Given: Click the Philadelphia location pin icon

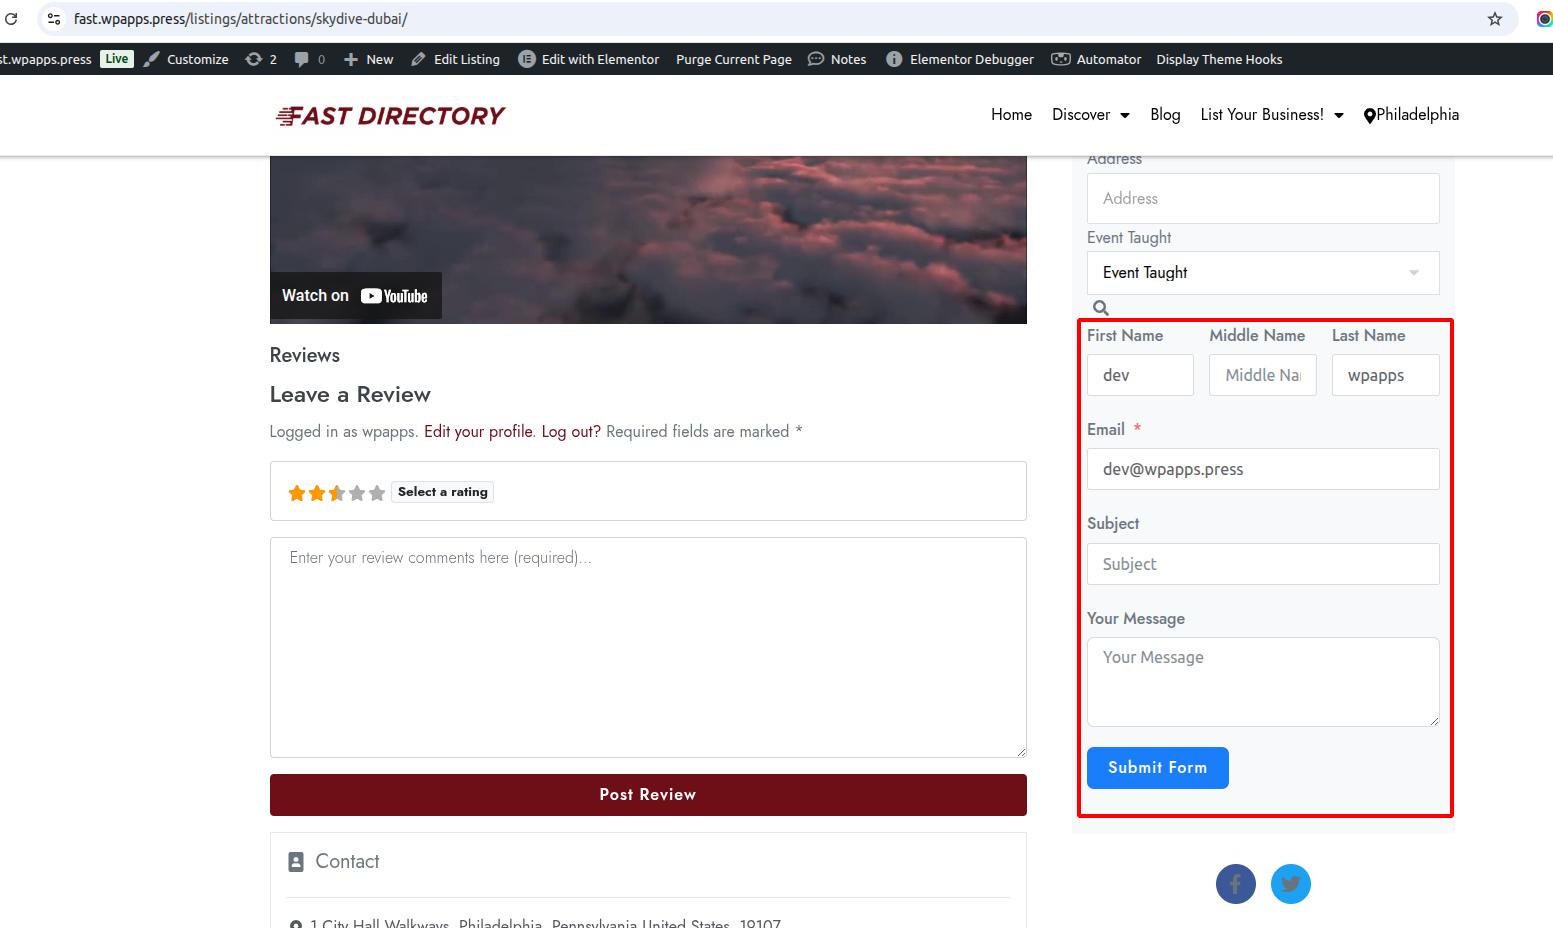Looking at the screenshot, I should [1369, 116].
